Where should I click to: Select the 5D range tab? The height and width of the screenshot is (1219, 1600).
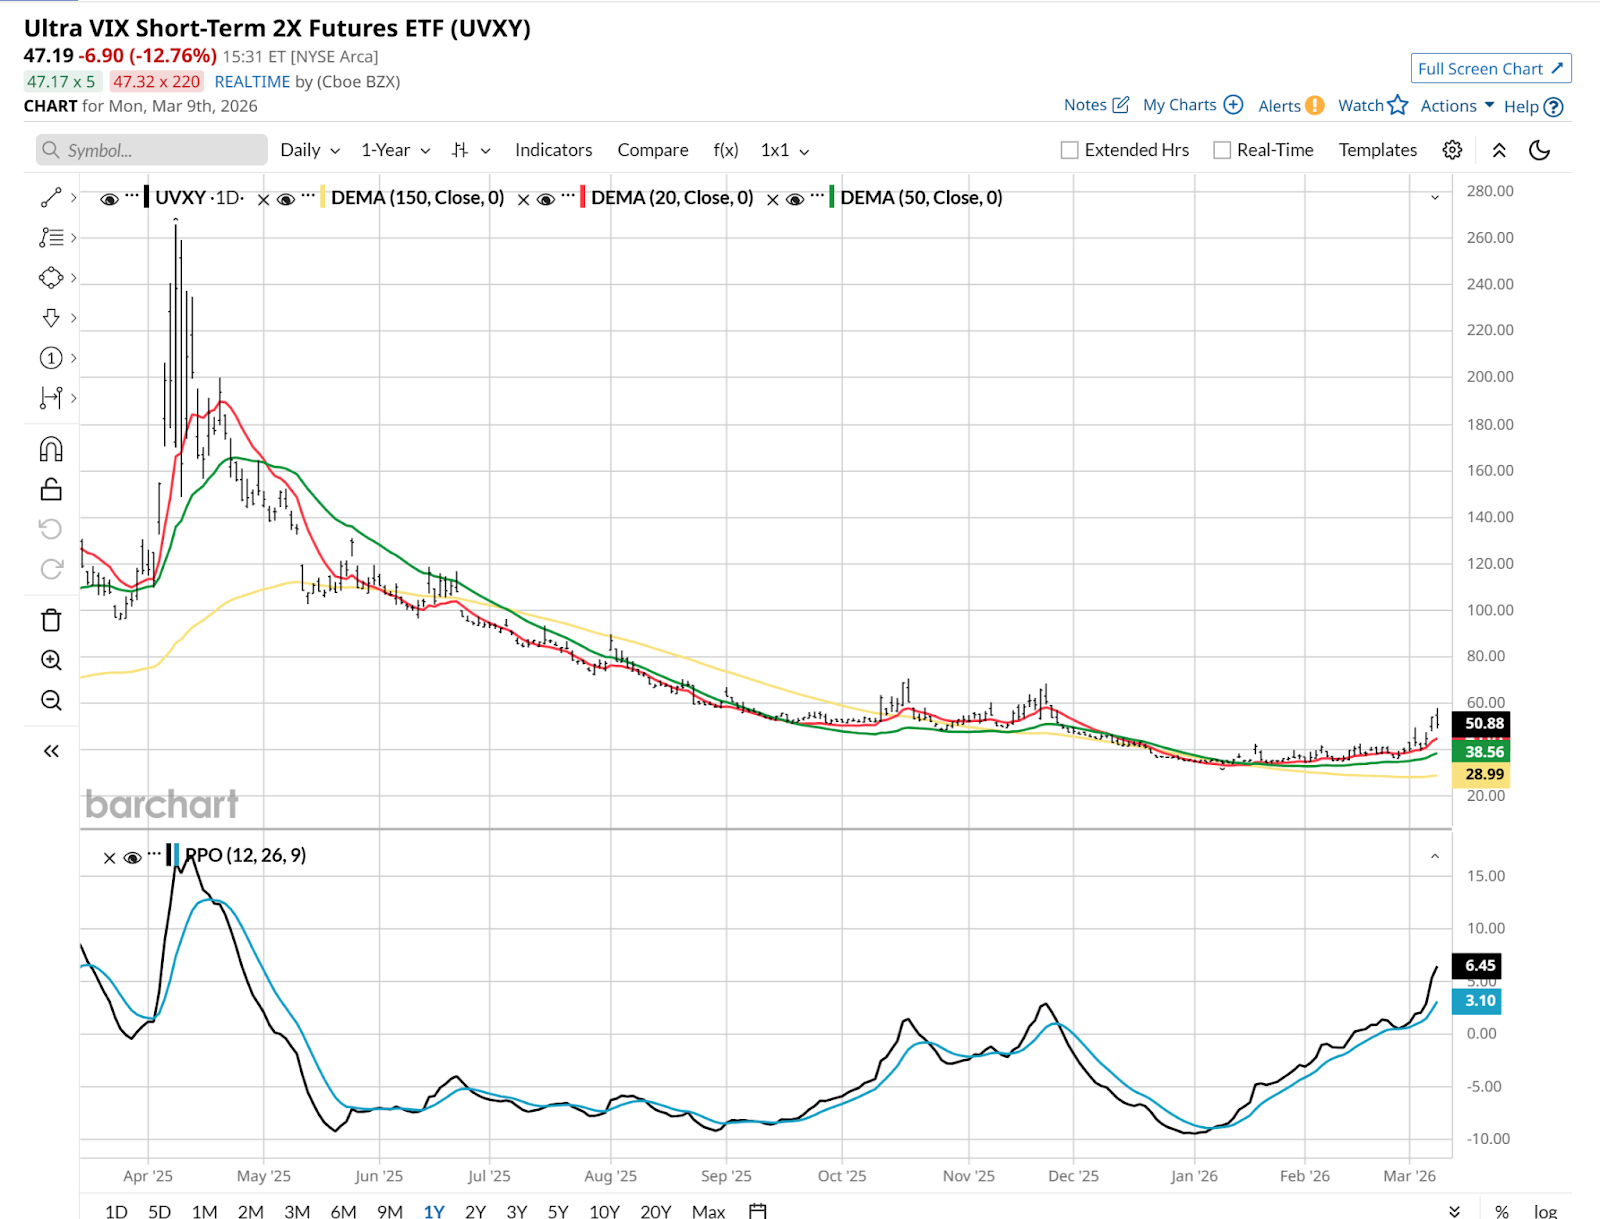(160, 1211)
